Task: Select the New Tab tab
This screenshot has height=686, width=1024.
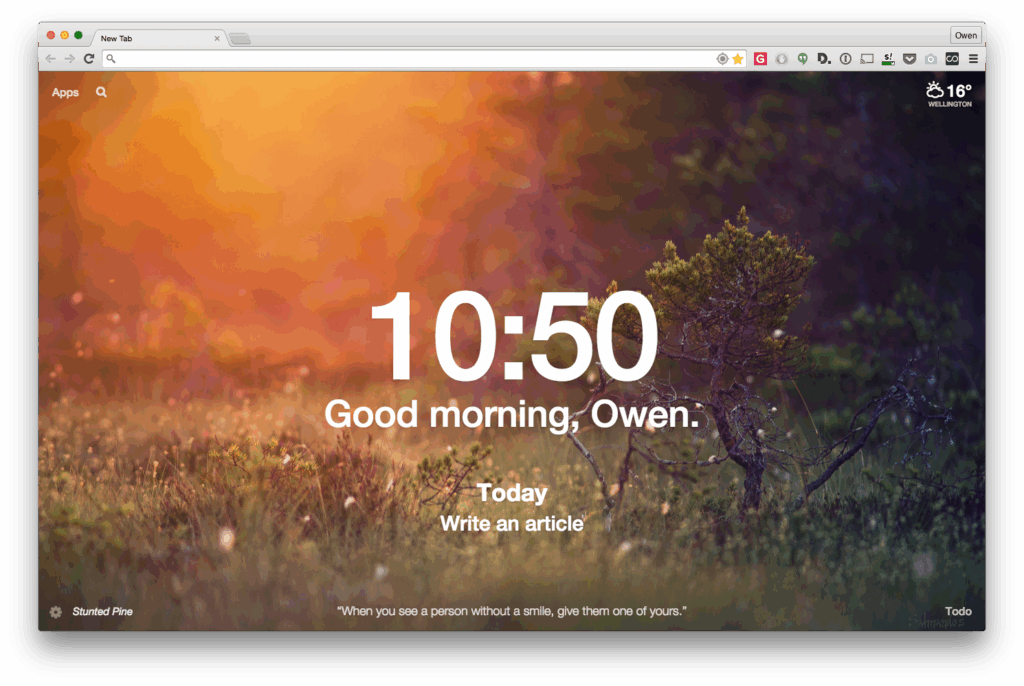Action: 157,39
